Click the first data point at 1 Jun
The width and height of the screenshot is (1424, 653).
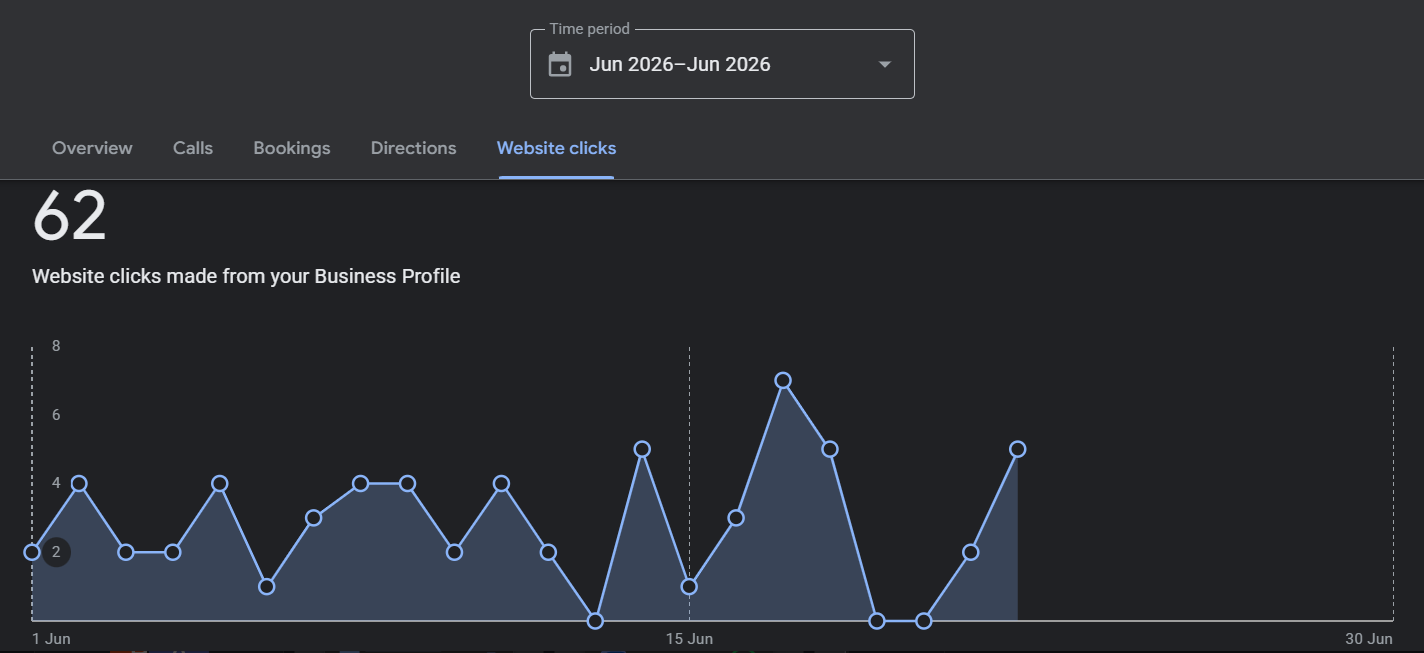pyautogui.click(x=32, y=552)
